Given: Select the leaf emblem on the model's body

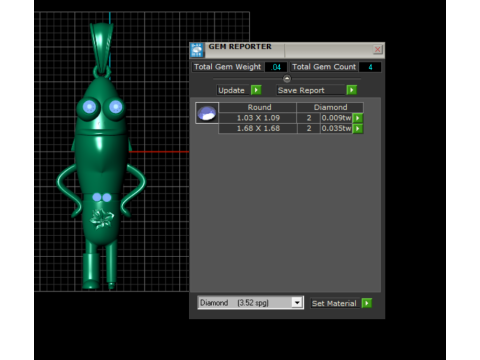Looking at the screenshot, I should pos(102,218).
